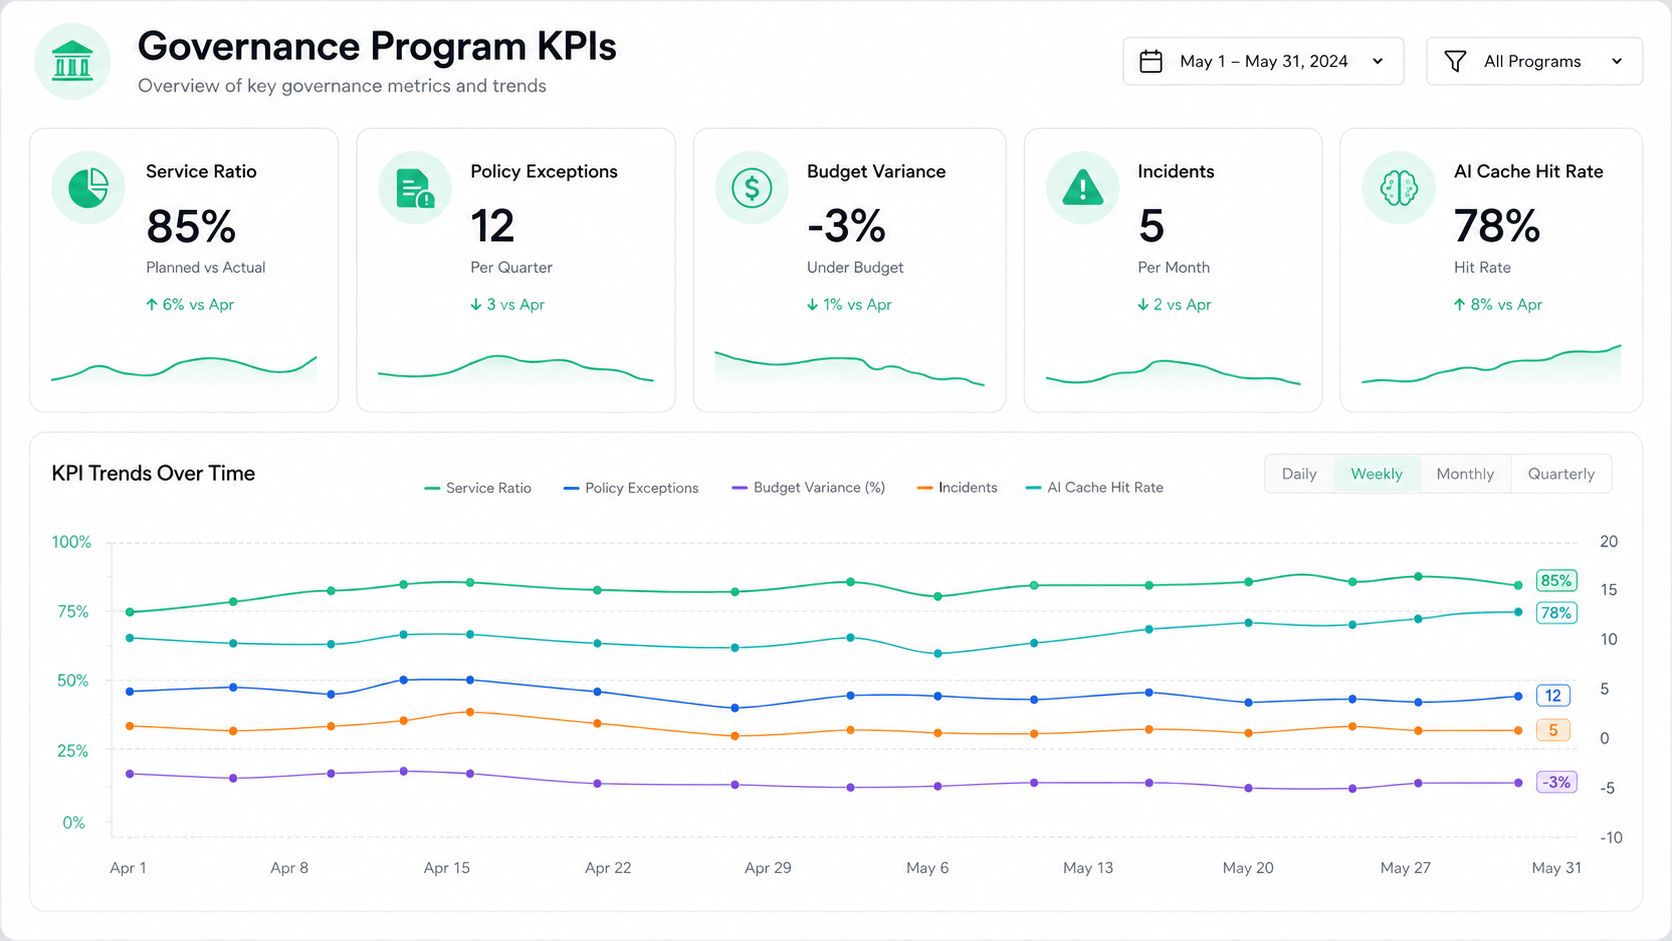Viewport: 1672px width, 941px height.
Task: Click the governance building logo icon
Action: tap(72, 62)
